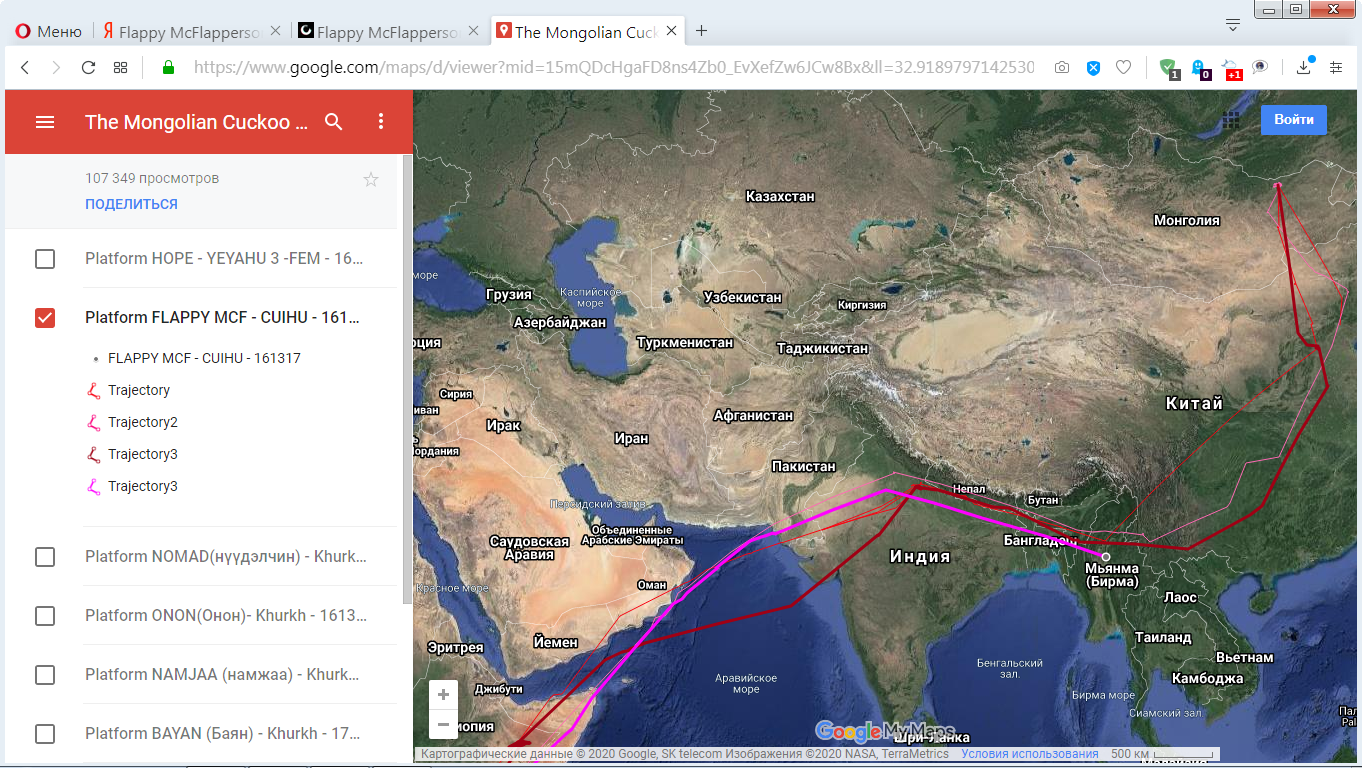
Task: Open the three-dot more options menu
Action: coord(380,122)
